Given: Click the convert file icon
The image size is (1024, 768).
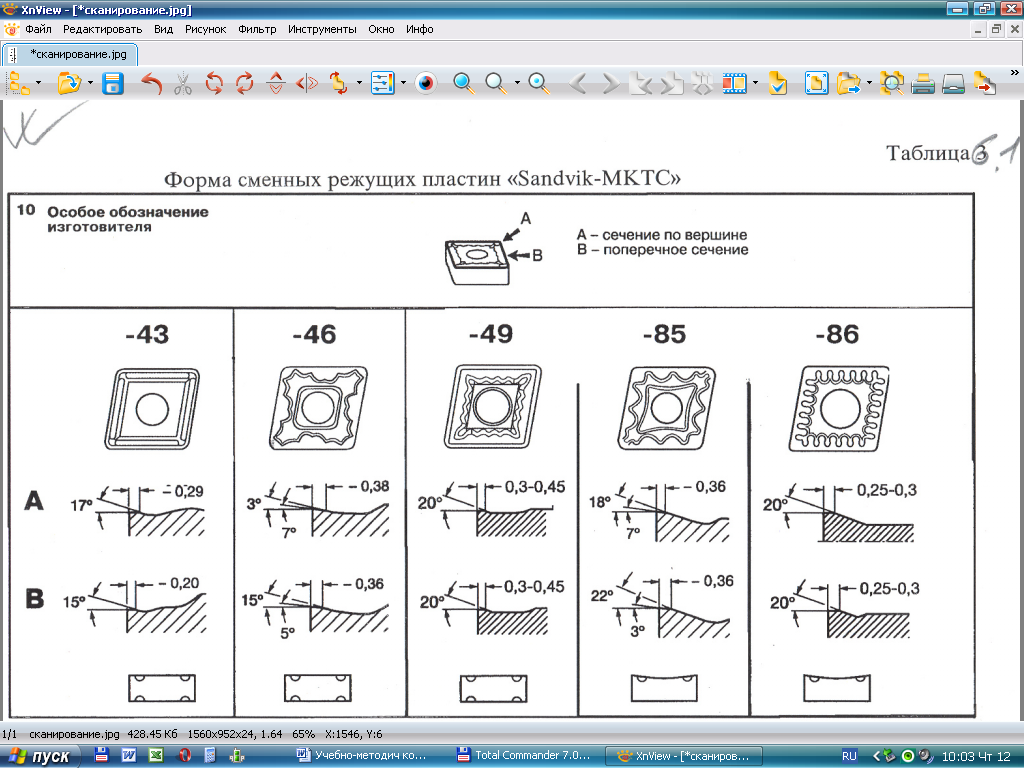Looking at the screenshot, I should tap(985, 84).
